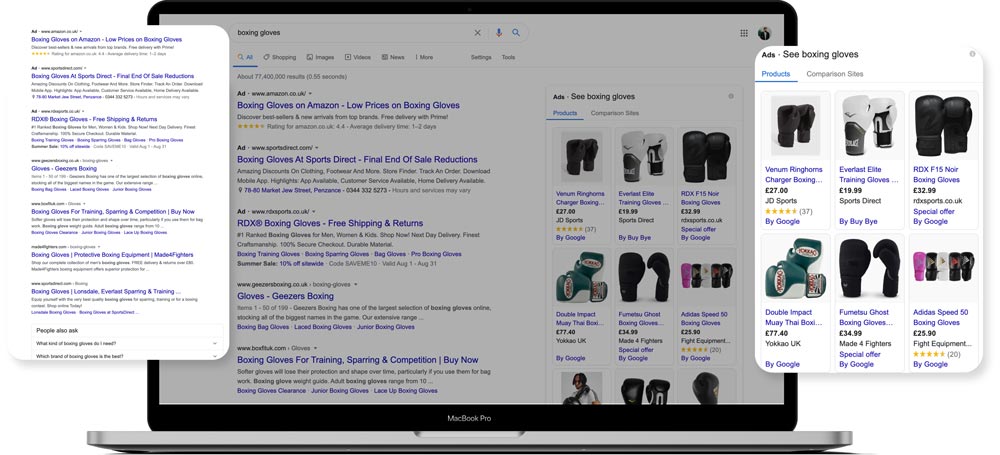
Task: Click 'About 77,400,000 results' text
Action: (x=291, y=77)
